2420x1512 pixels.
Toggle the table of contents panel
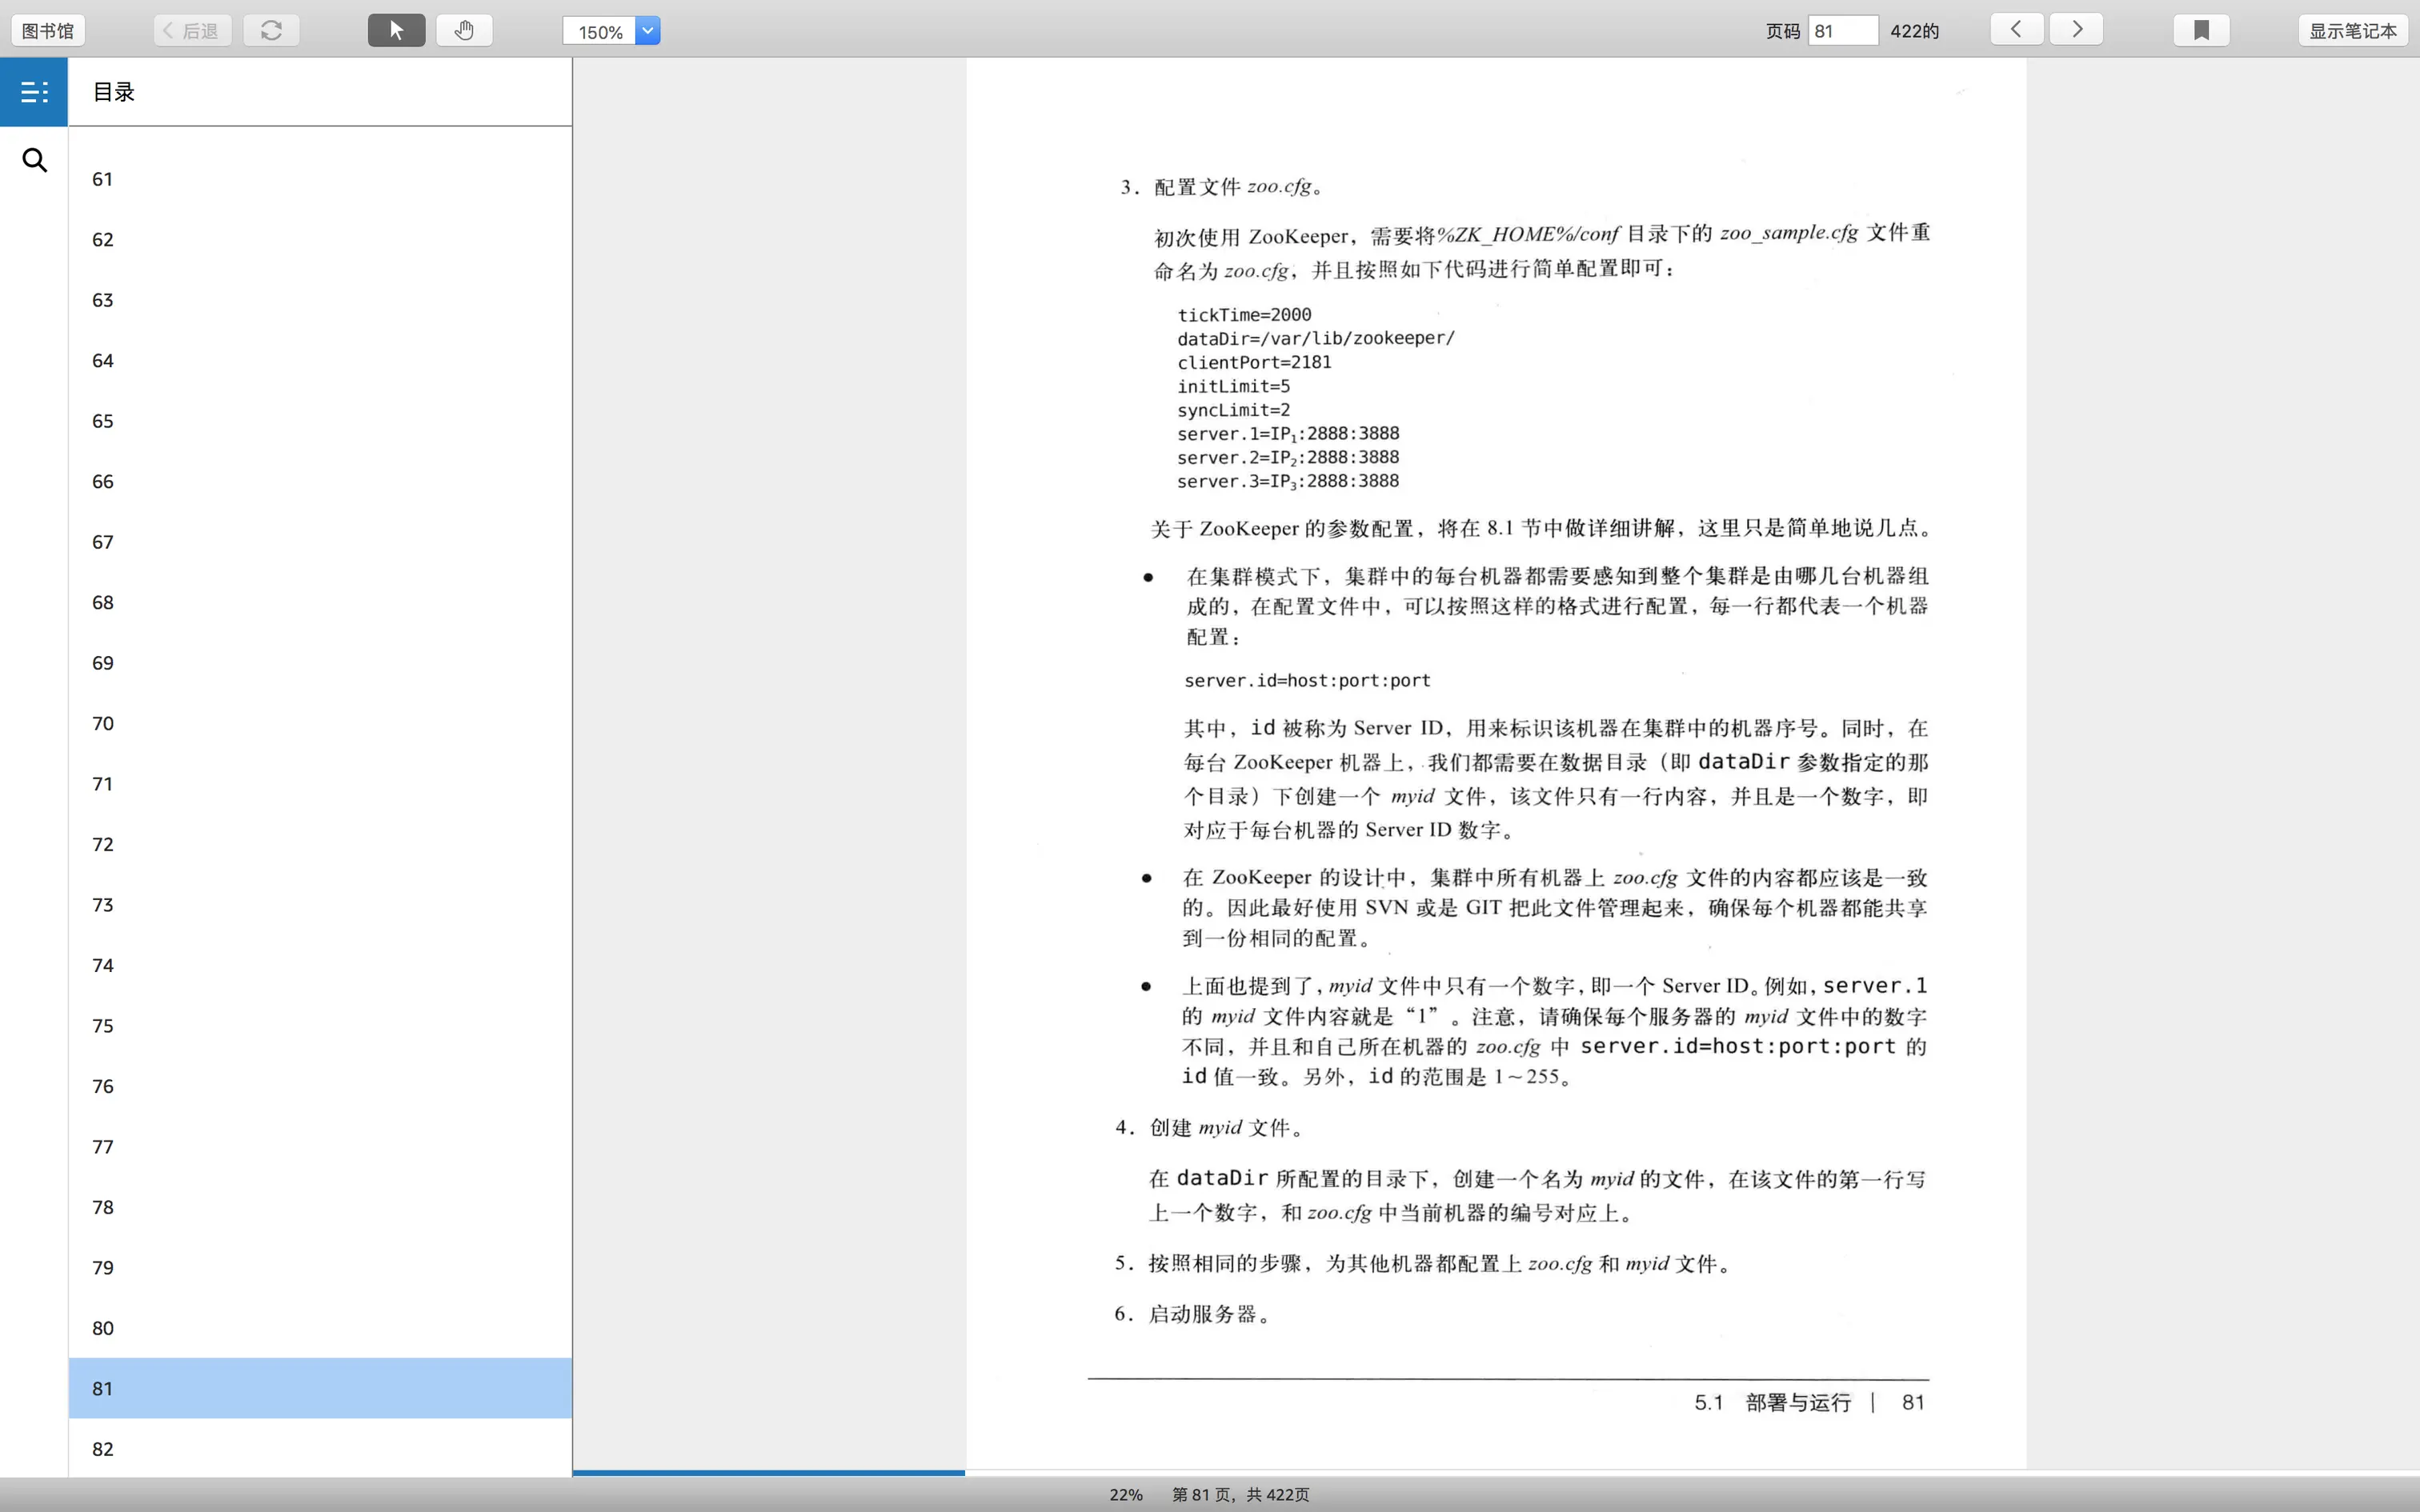pos(34,92)
